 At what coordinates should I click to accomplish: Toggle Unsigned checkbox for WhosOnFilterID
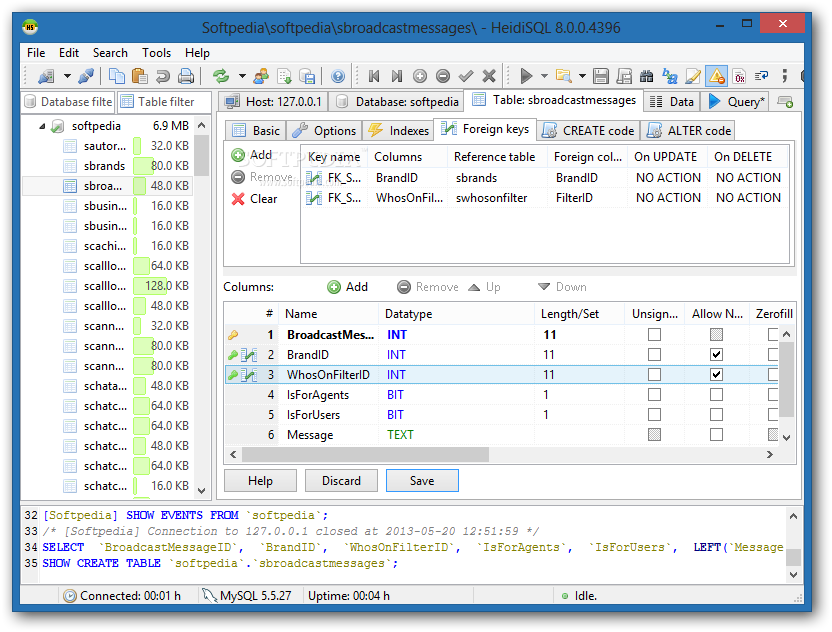coord(654,375)
